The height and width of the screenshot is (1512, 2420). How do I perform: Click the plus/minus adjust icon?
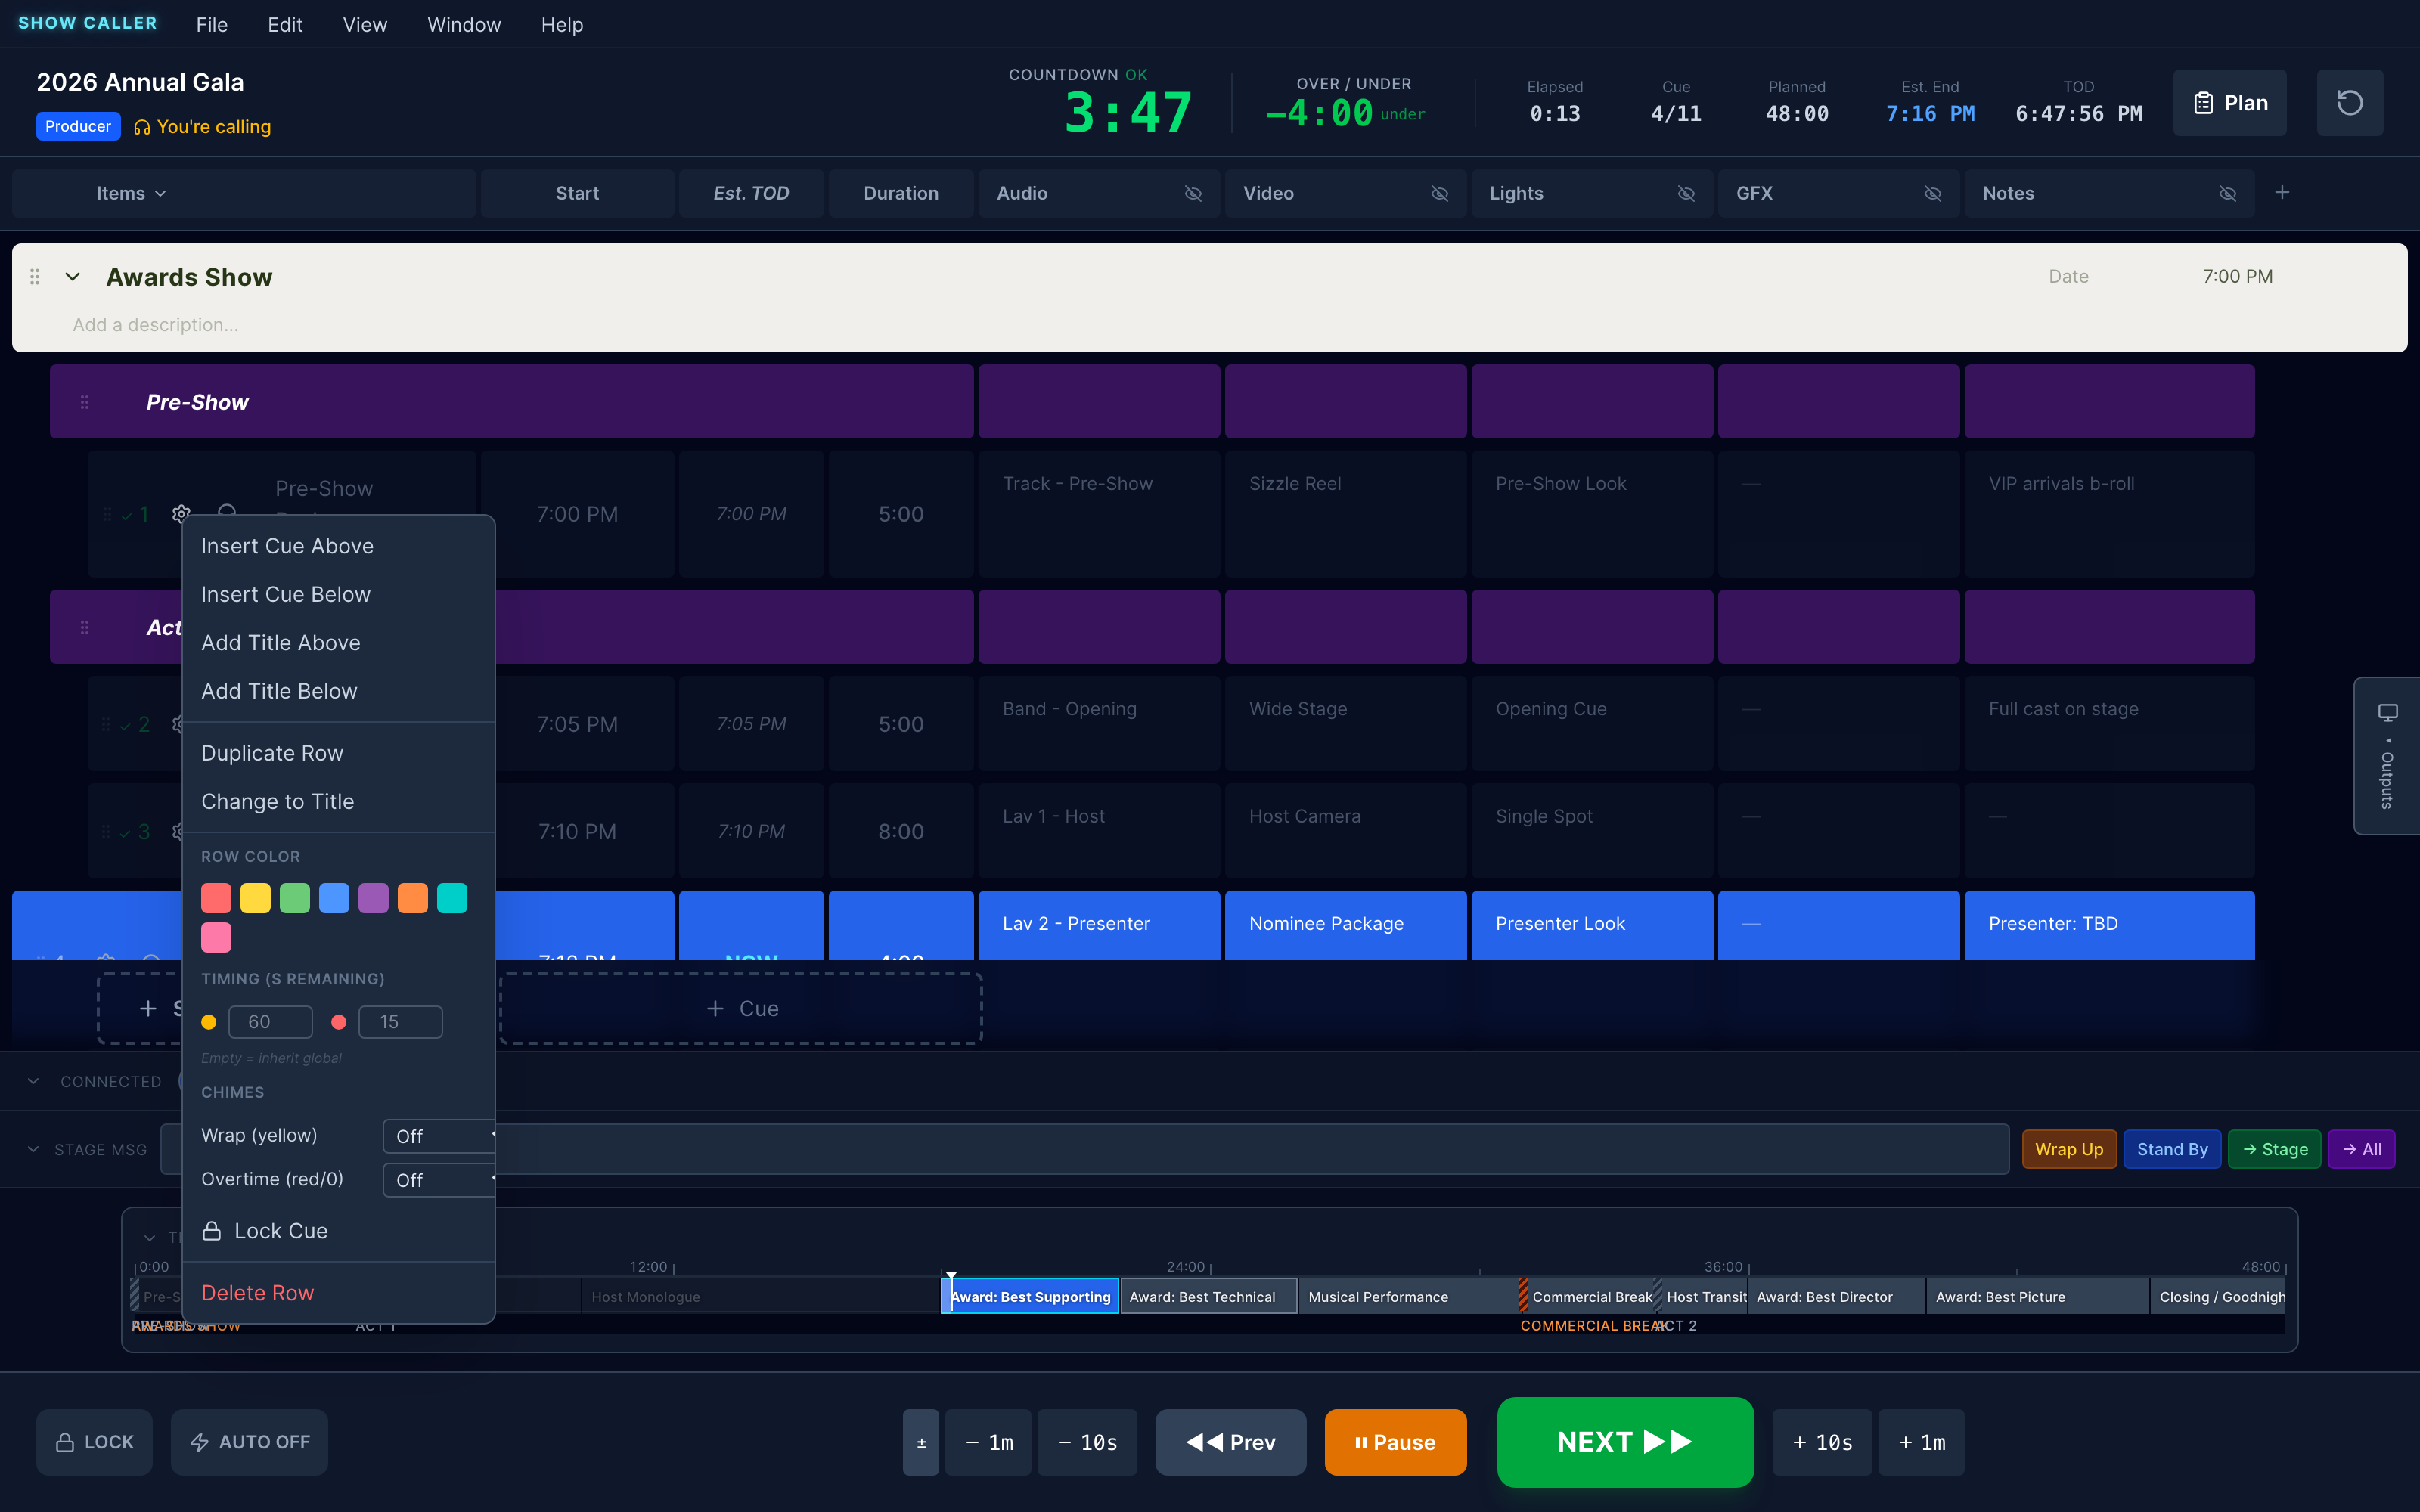[x=921, y=1443]
